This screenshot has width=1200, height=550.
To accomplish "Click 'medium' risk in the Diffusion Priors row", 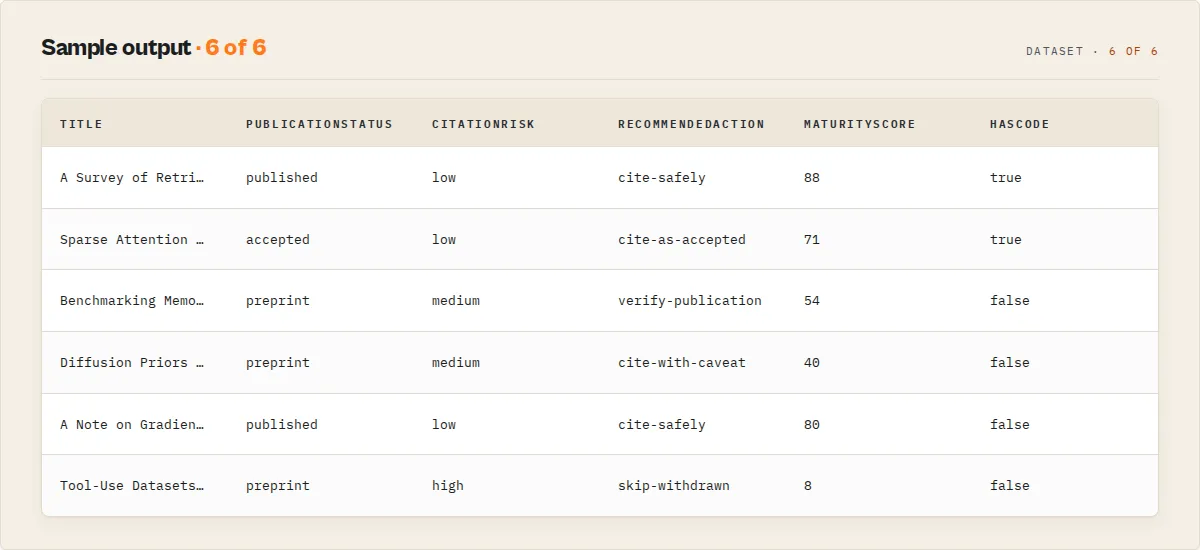I will (x=456, y=363).
